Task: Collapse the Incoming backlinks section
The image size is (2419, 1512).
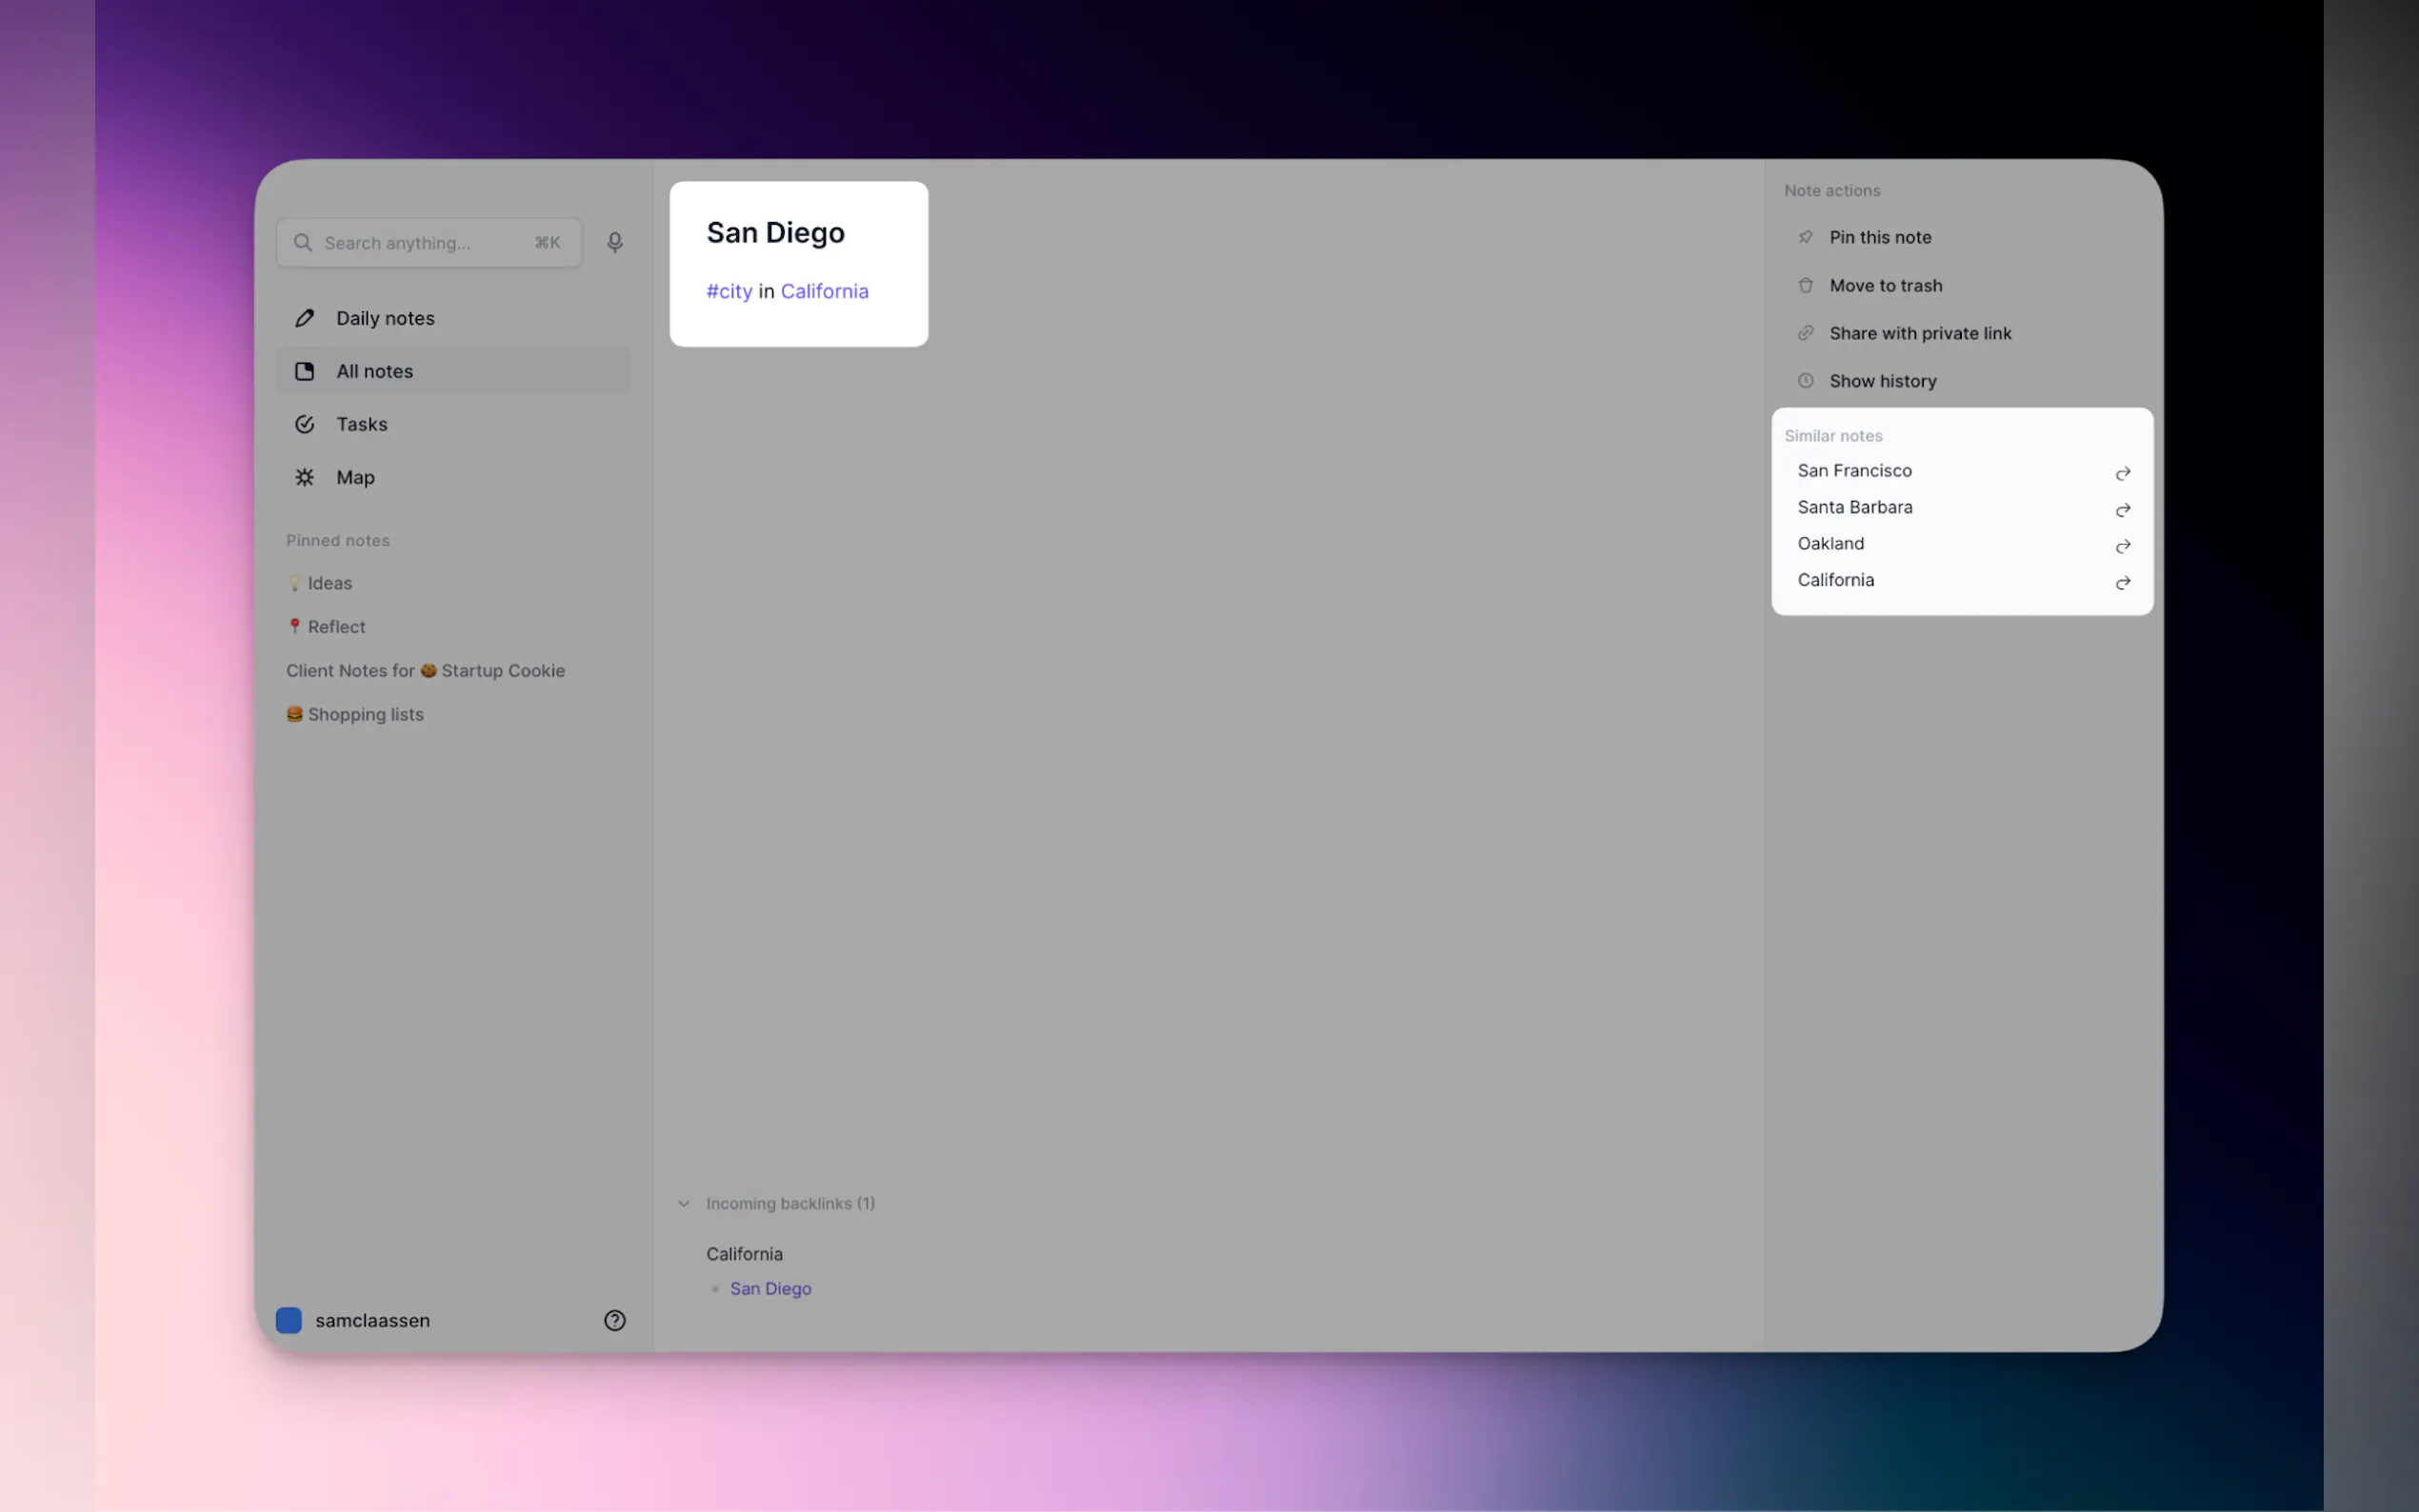Action: (684, 1203)
